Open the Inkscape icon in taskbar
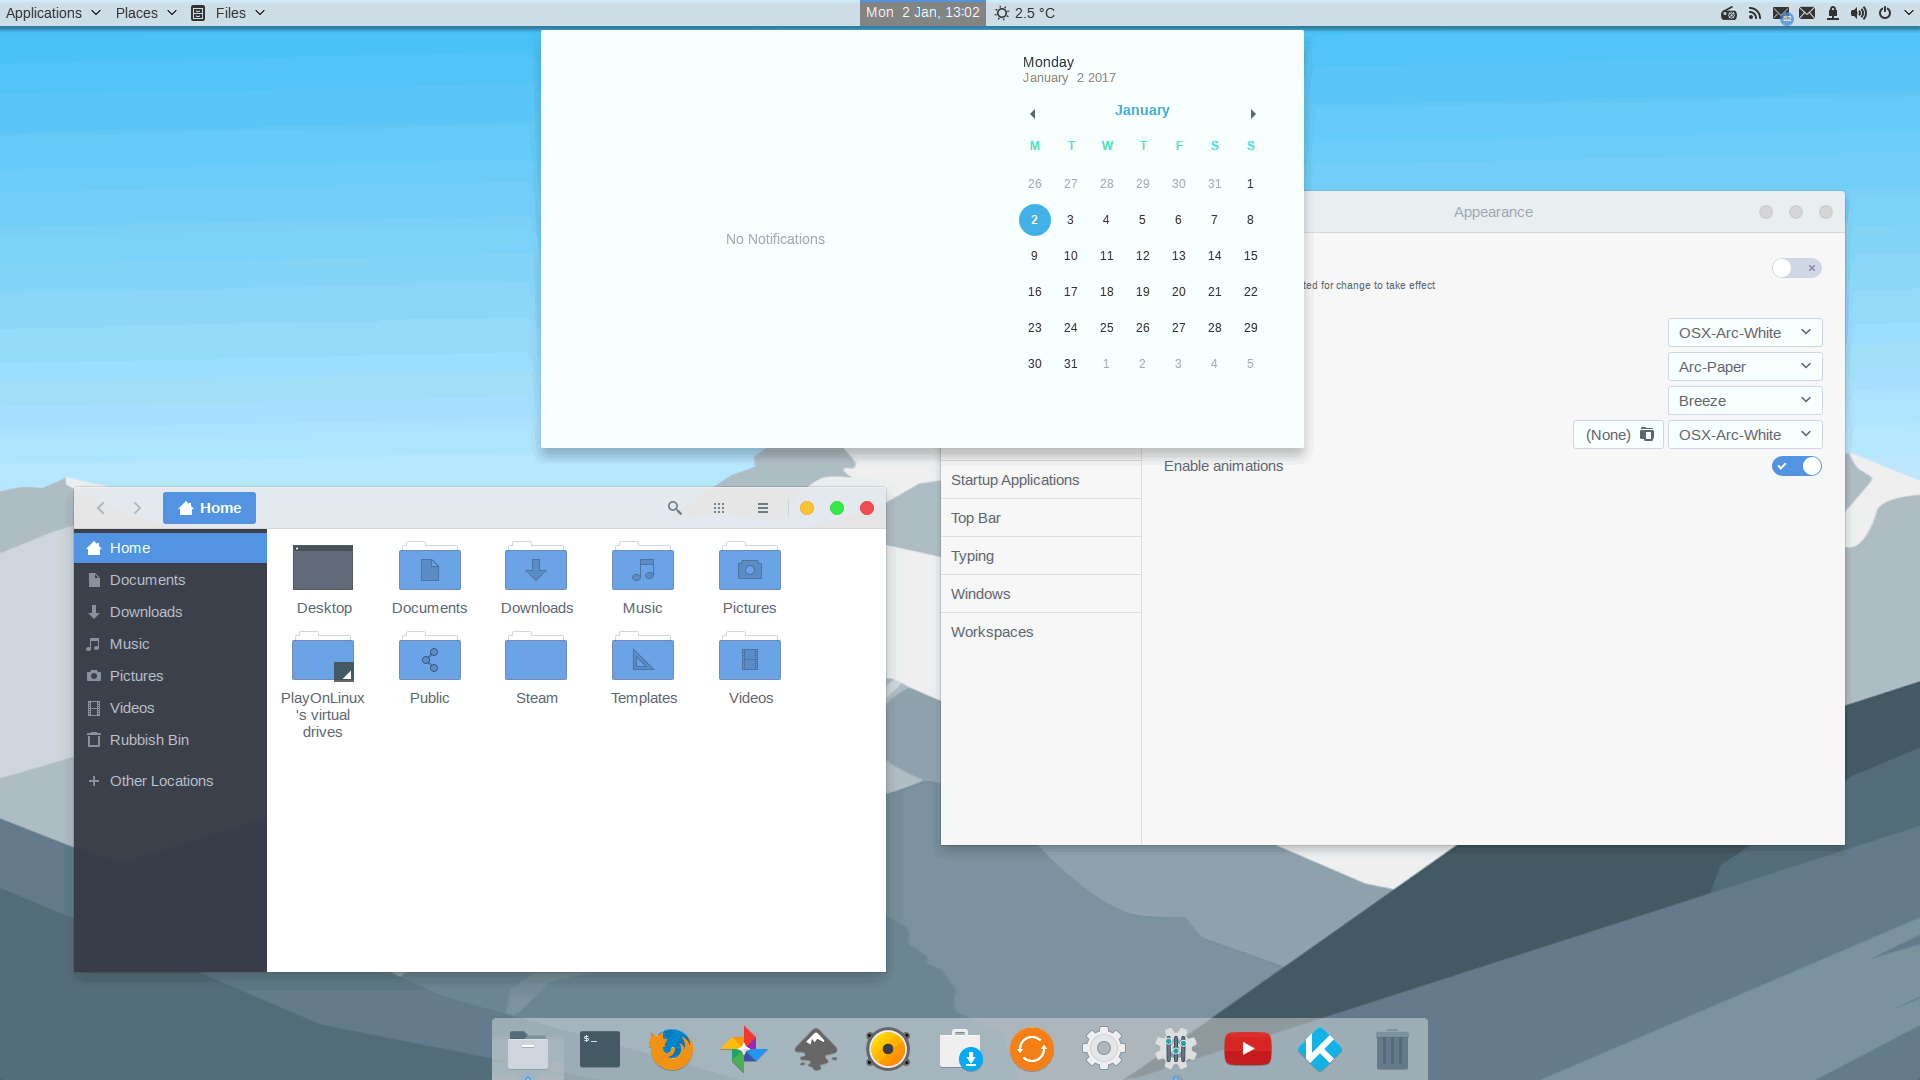Screen dimensions: 1920x1080 coord(815,1048)
